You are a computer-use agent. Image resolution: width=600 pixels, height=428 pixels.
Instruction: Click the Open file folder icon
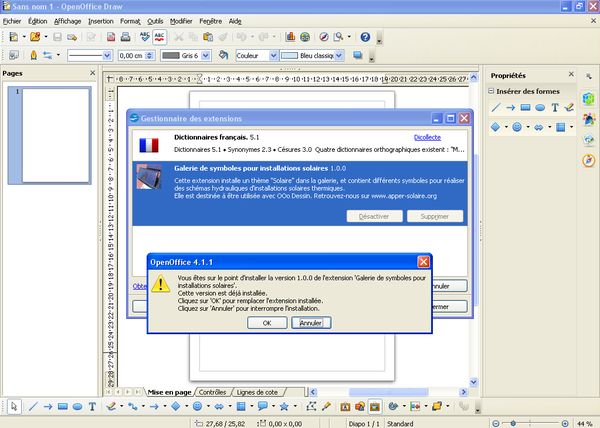pos(35,37)
